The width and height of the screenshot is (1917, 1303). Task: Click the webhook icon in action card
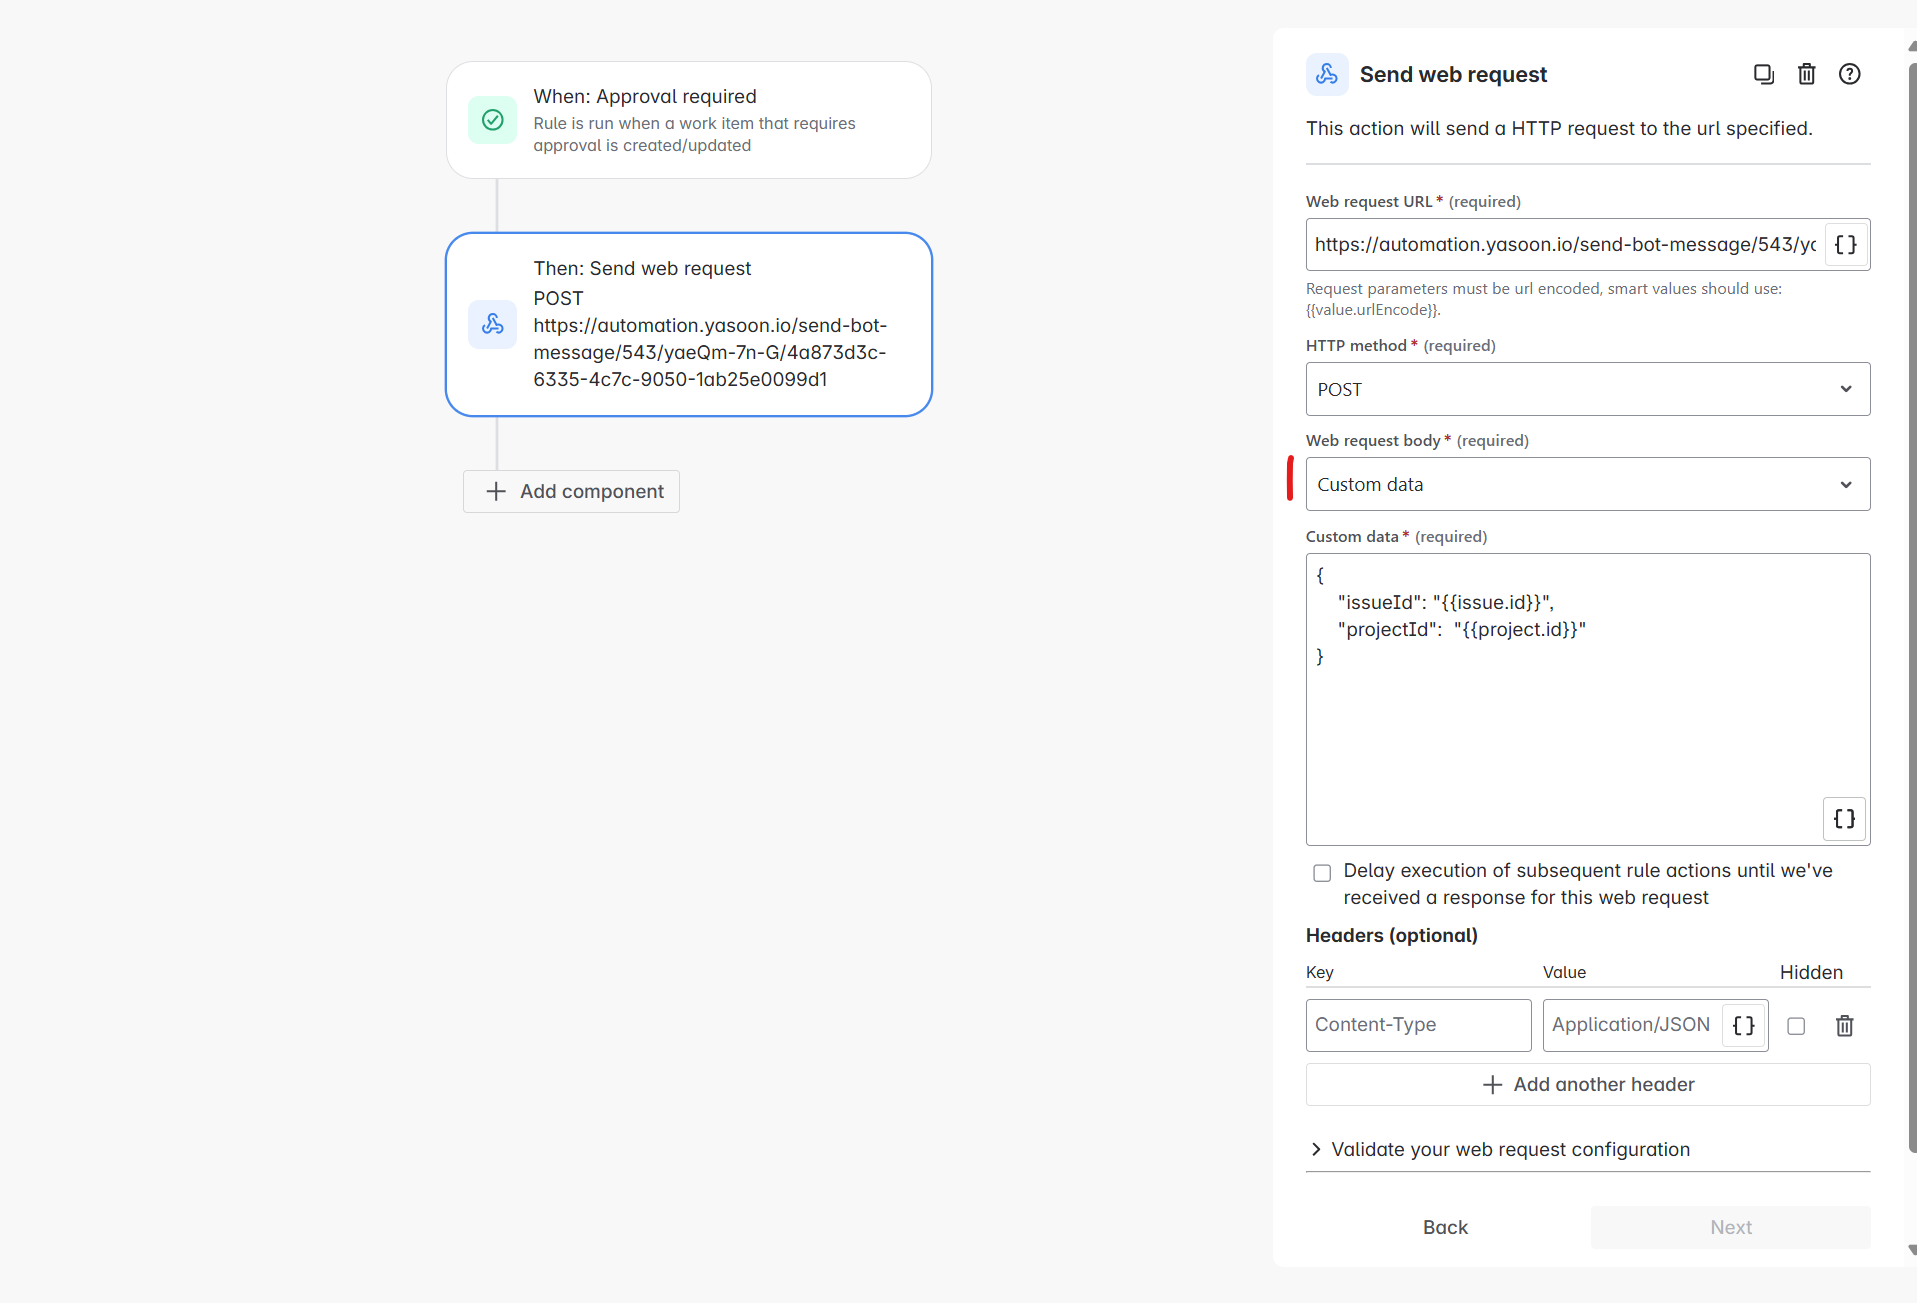[x=492, y=324]
